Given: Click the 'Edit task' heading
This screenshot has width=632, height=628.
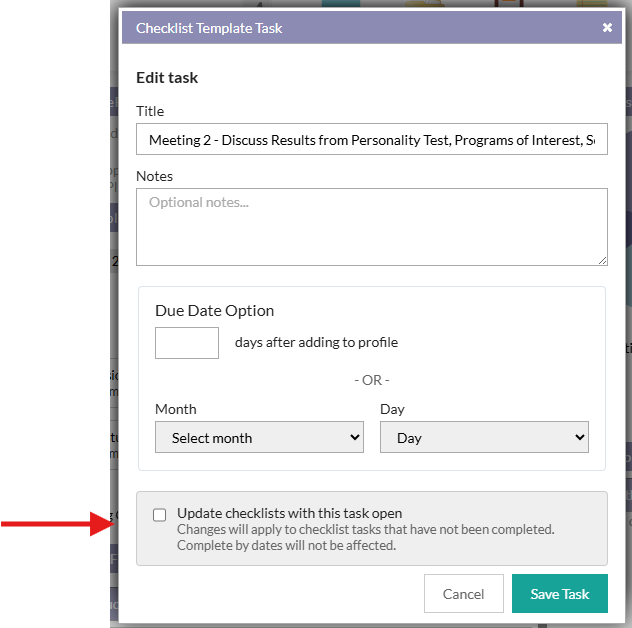Looking at the screenshot, I should pyautogui.click(x=167, y=77).
